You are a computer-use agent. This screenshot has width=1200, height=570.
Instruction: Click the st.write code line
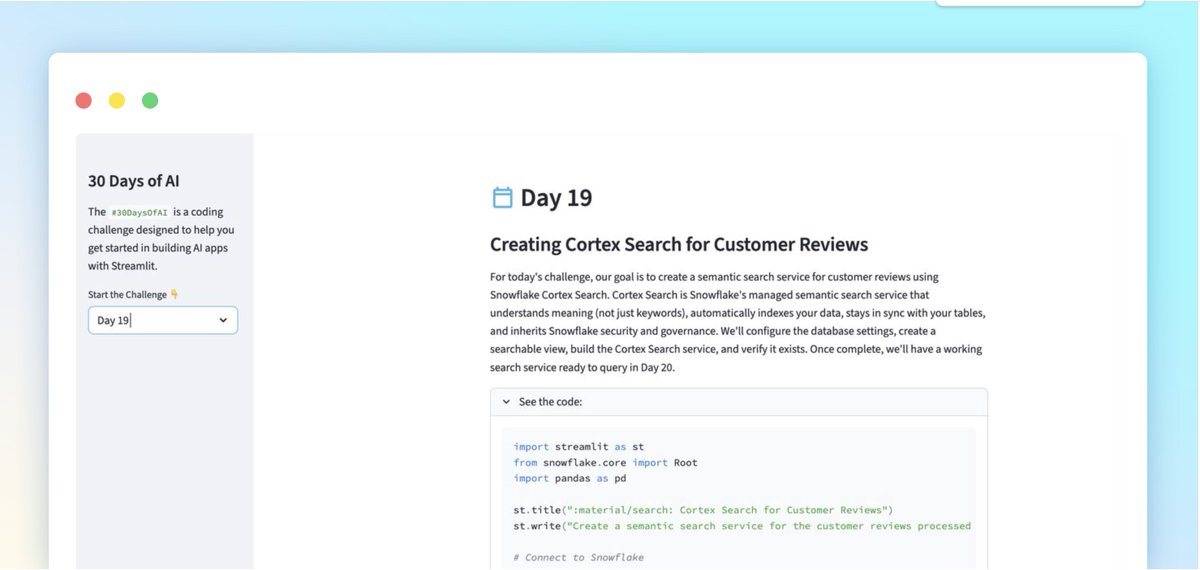coord(742,526)
